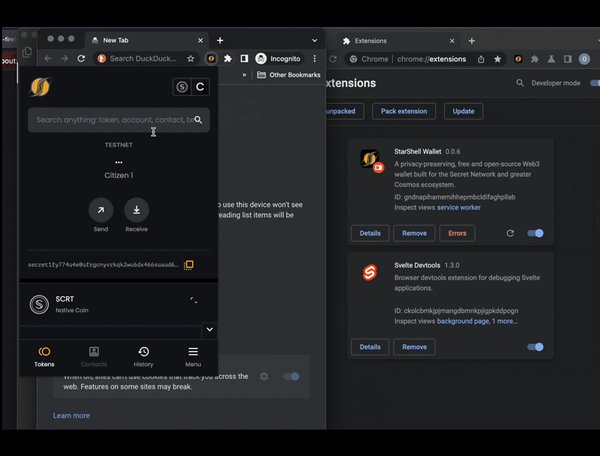This screenshot has width=600, height=456.
Task: Click the magnifier icon in the wallet search bar
Action: point(198,120)
